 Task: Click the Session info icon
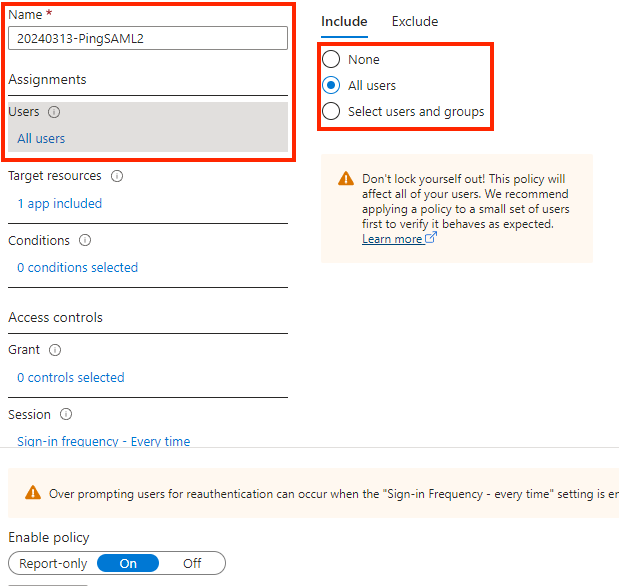[66, 415]
